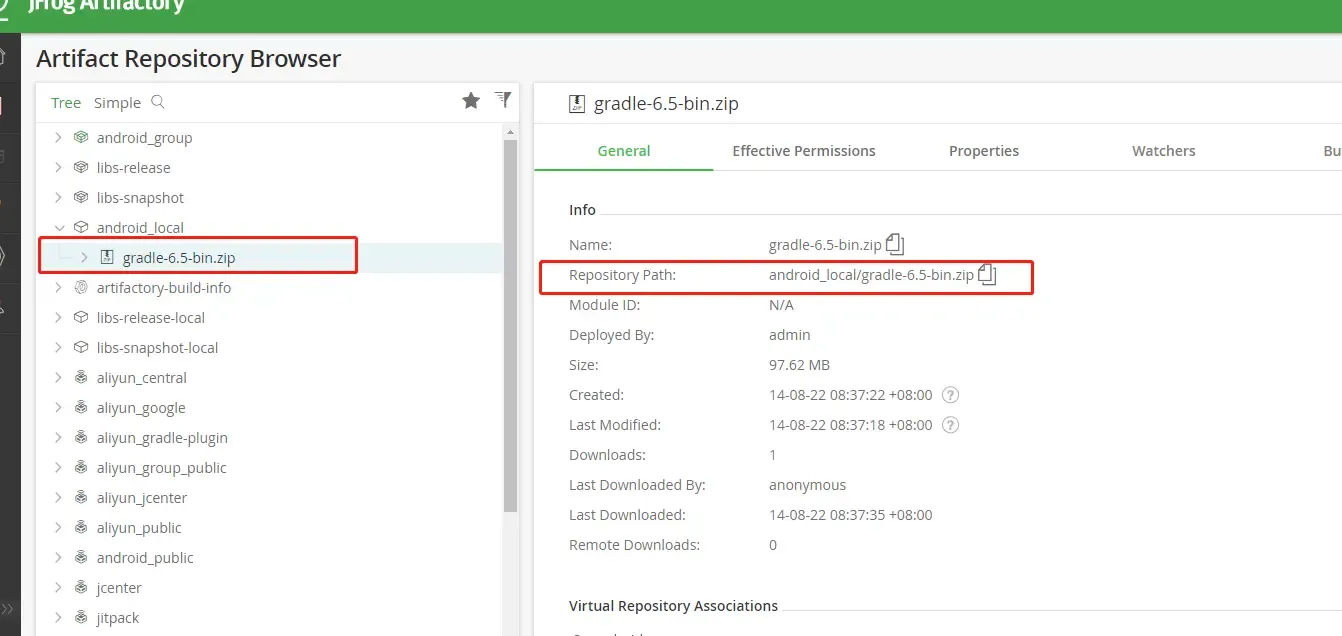Expand the gradle-6.5-bin.zip node
The image size is (1342, 636).
pos(85,258)
